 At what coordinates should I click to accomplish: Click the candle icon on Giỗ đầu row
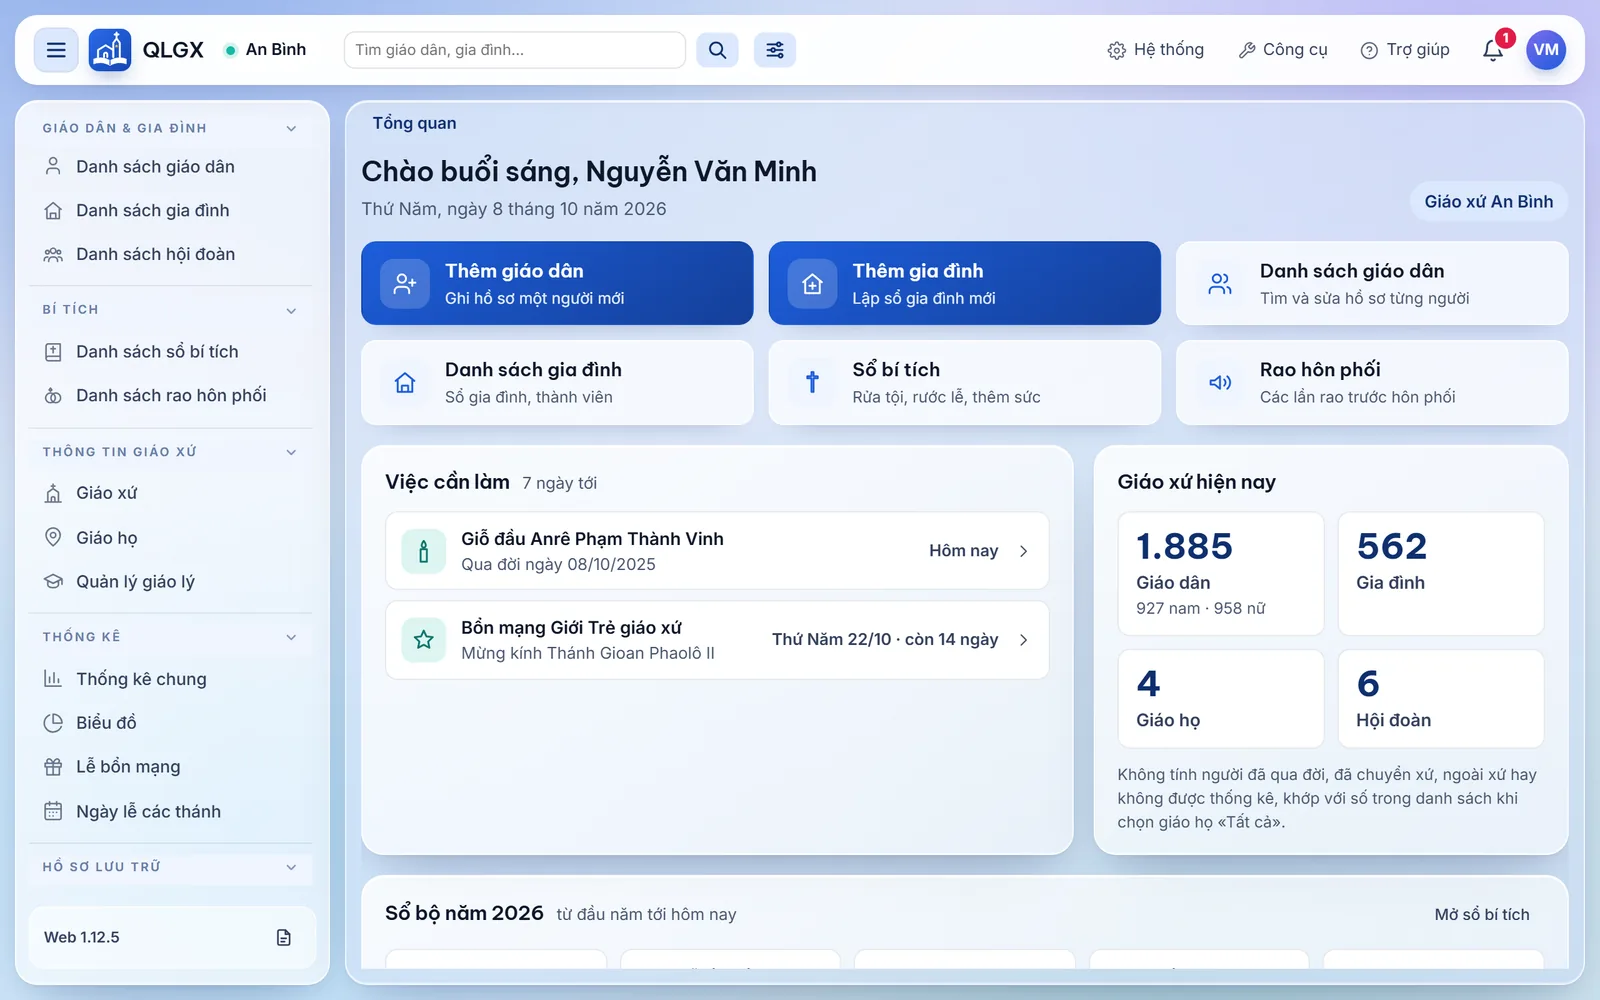(x=424, y=551)
